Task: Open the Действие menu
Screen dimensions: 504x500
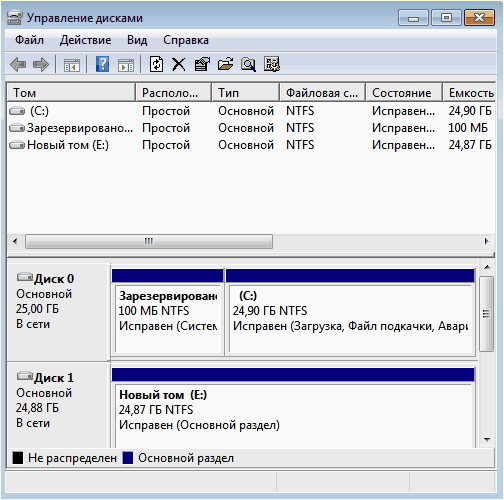Action: (x=86, y=40)
